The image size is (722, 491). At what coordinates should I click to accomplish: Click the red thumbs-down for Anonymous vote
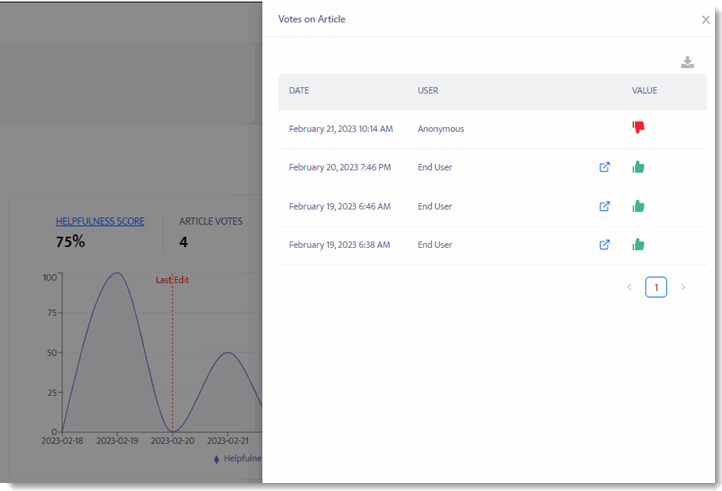[638, 127]
